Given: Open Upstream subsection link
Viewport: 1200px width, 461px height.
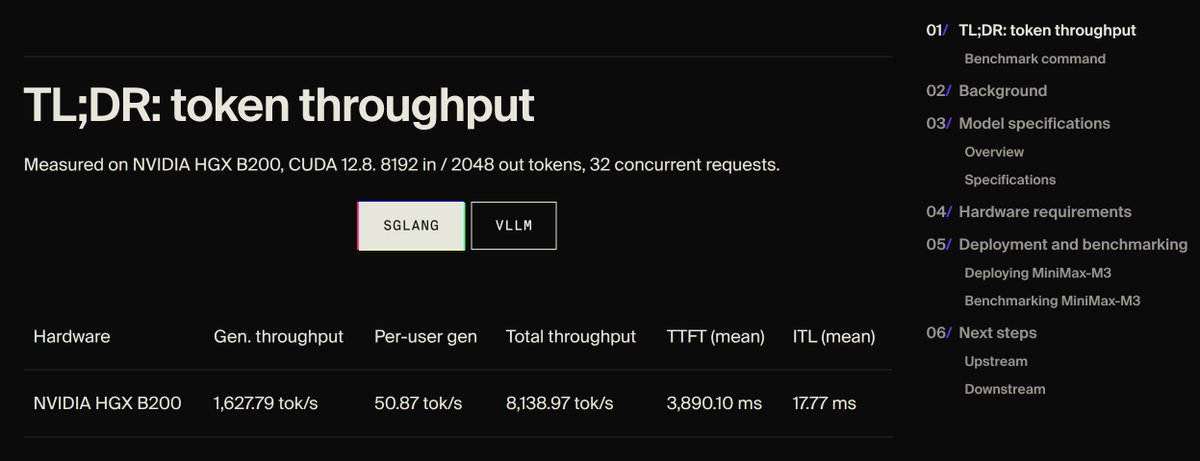Looking at the screenshot, I should coord(996,361).
